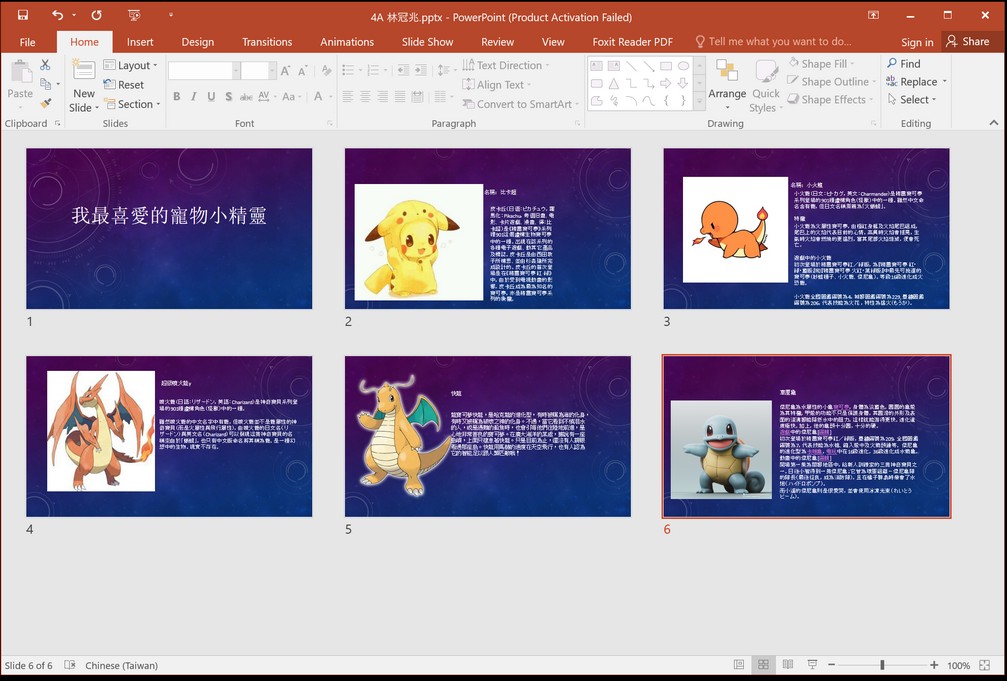Justify paragraph text
Viewport: 1007px width, 681px height.
pyautogui.click(x=400, y=97)
